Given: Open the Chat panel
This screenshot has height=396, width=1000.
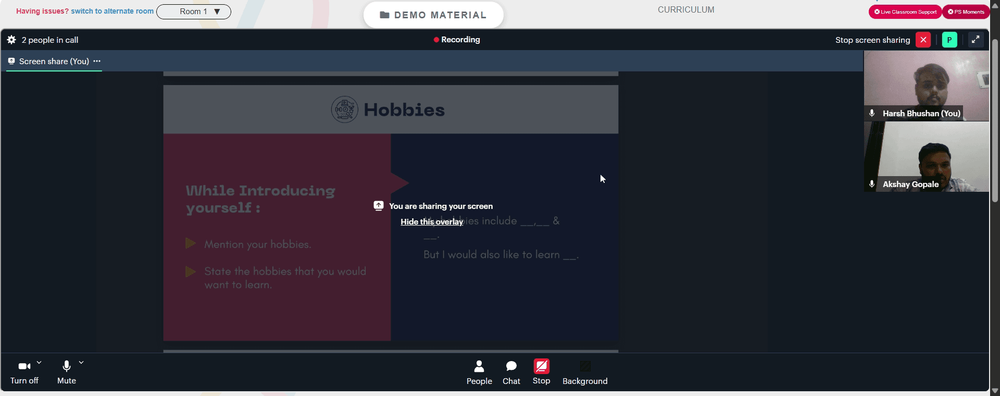Looking at the screenshot, I should pos(511,372).
